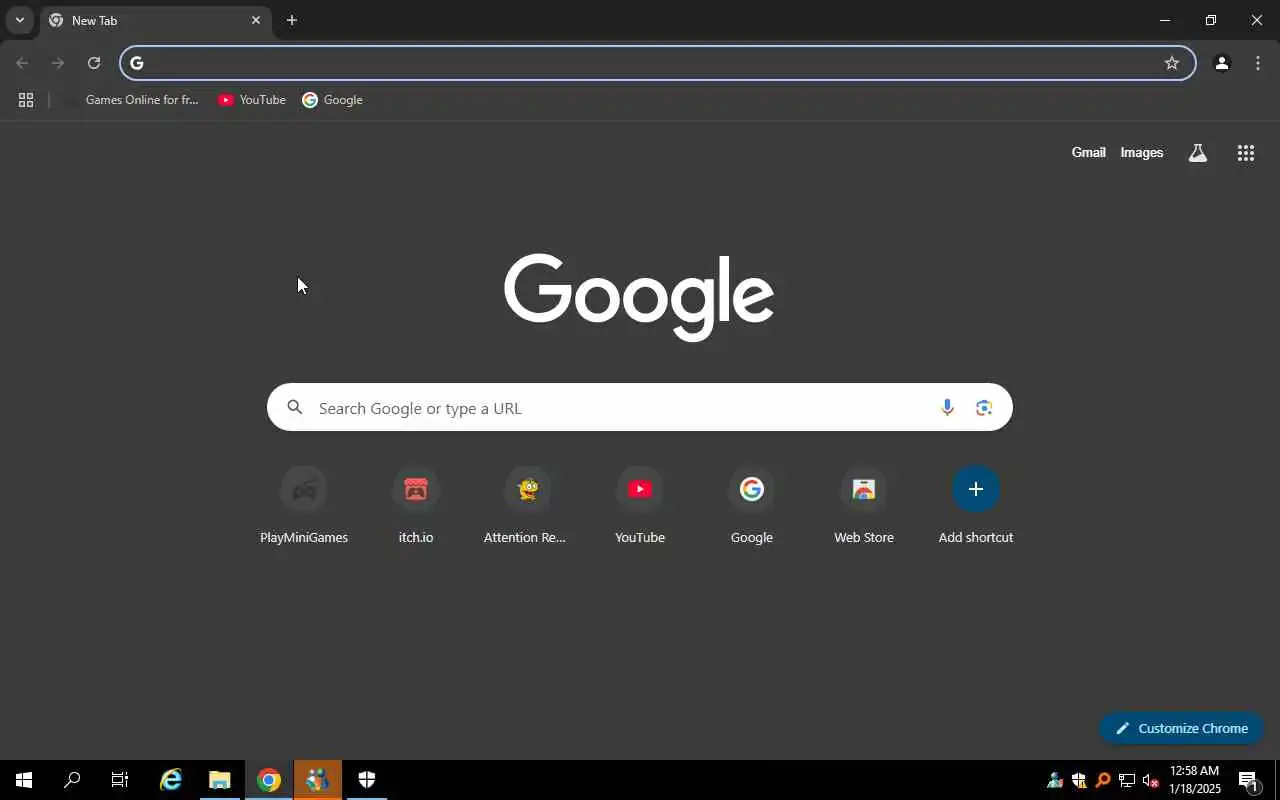Open a new tab with the plus button
The width and height of the screenshot is (1280, 800).
292,20
